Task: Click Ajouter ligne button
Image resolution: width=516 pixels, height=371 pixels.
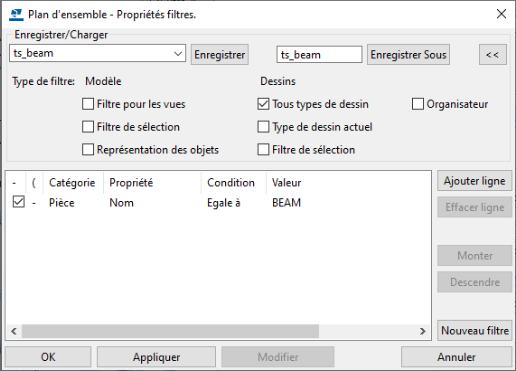Action: click(474, 181)
